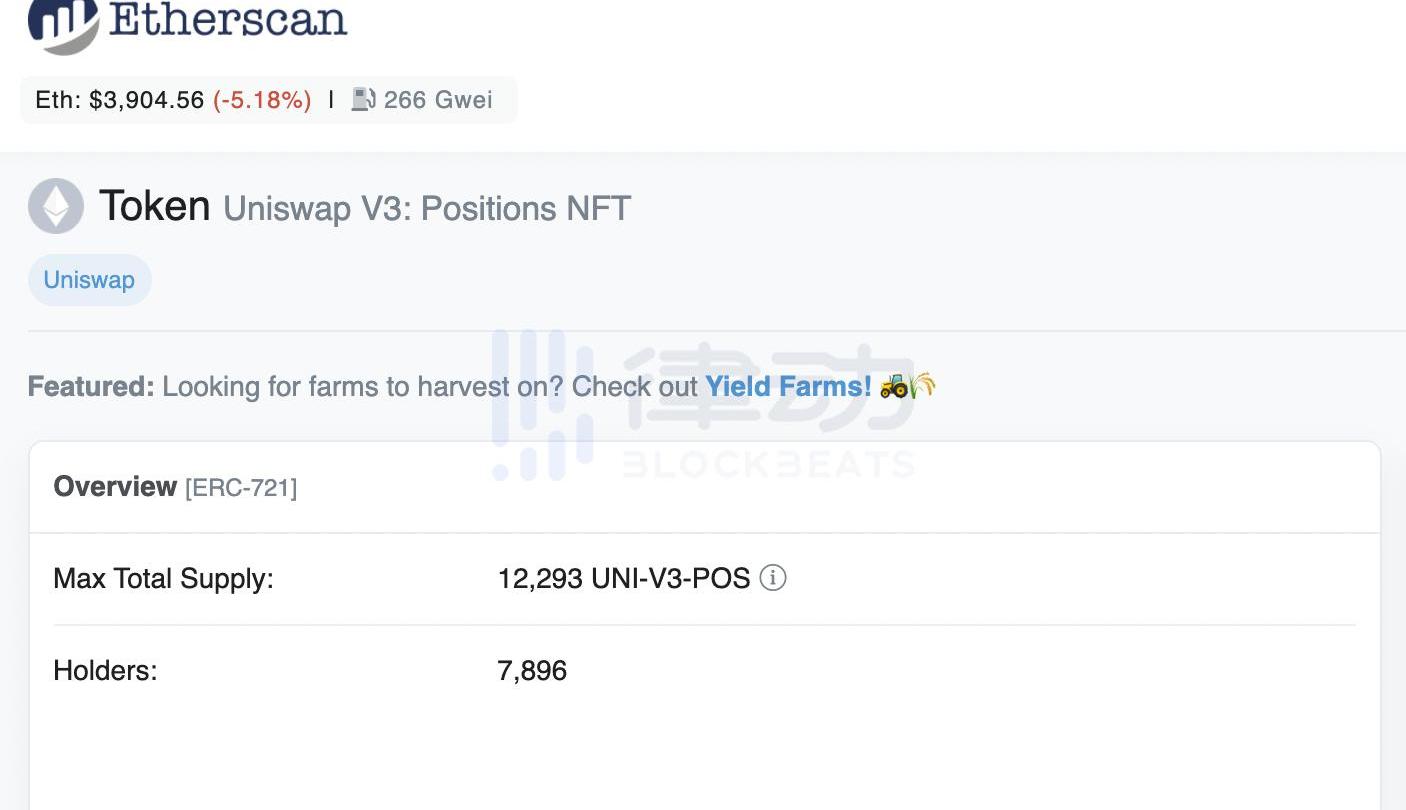Click the info icon beside UNI-V3-POS
This screenshot has height=810, width=1406.
click(x=773, y=578)
